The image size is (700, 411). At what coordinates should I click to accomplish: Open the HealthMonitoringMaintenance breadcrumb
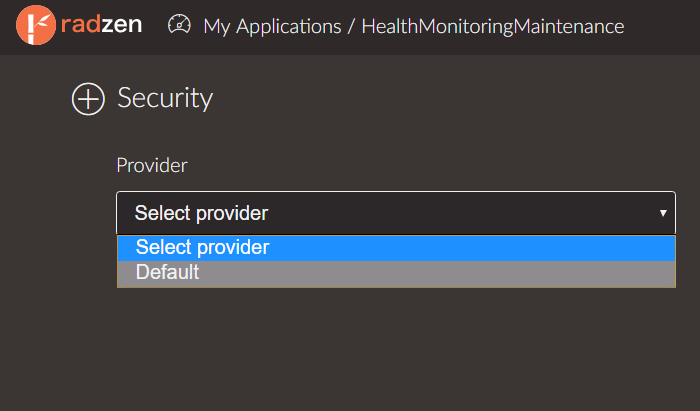(493, 26)
